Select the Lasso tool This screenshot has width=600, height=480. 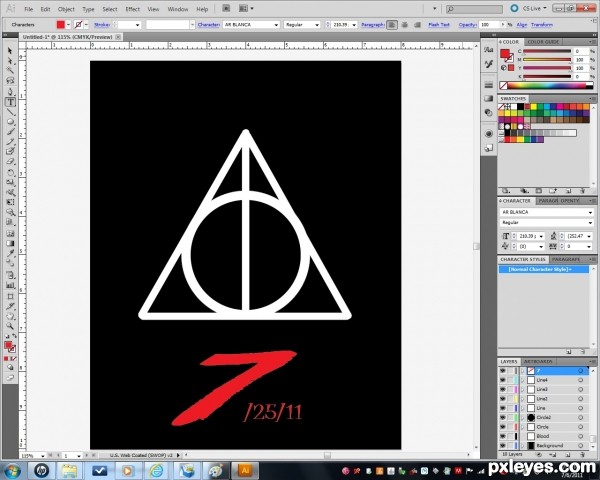pyautogui.click(x=10, y=80)
